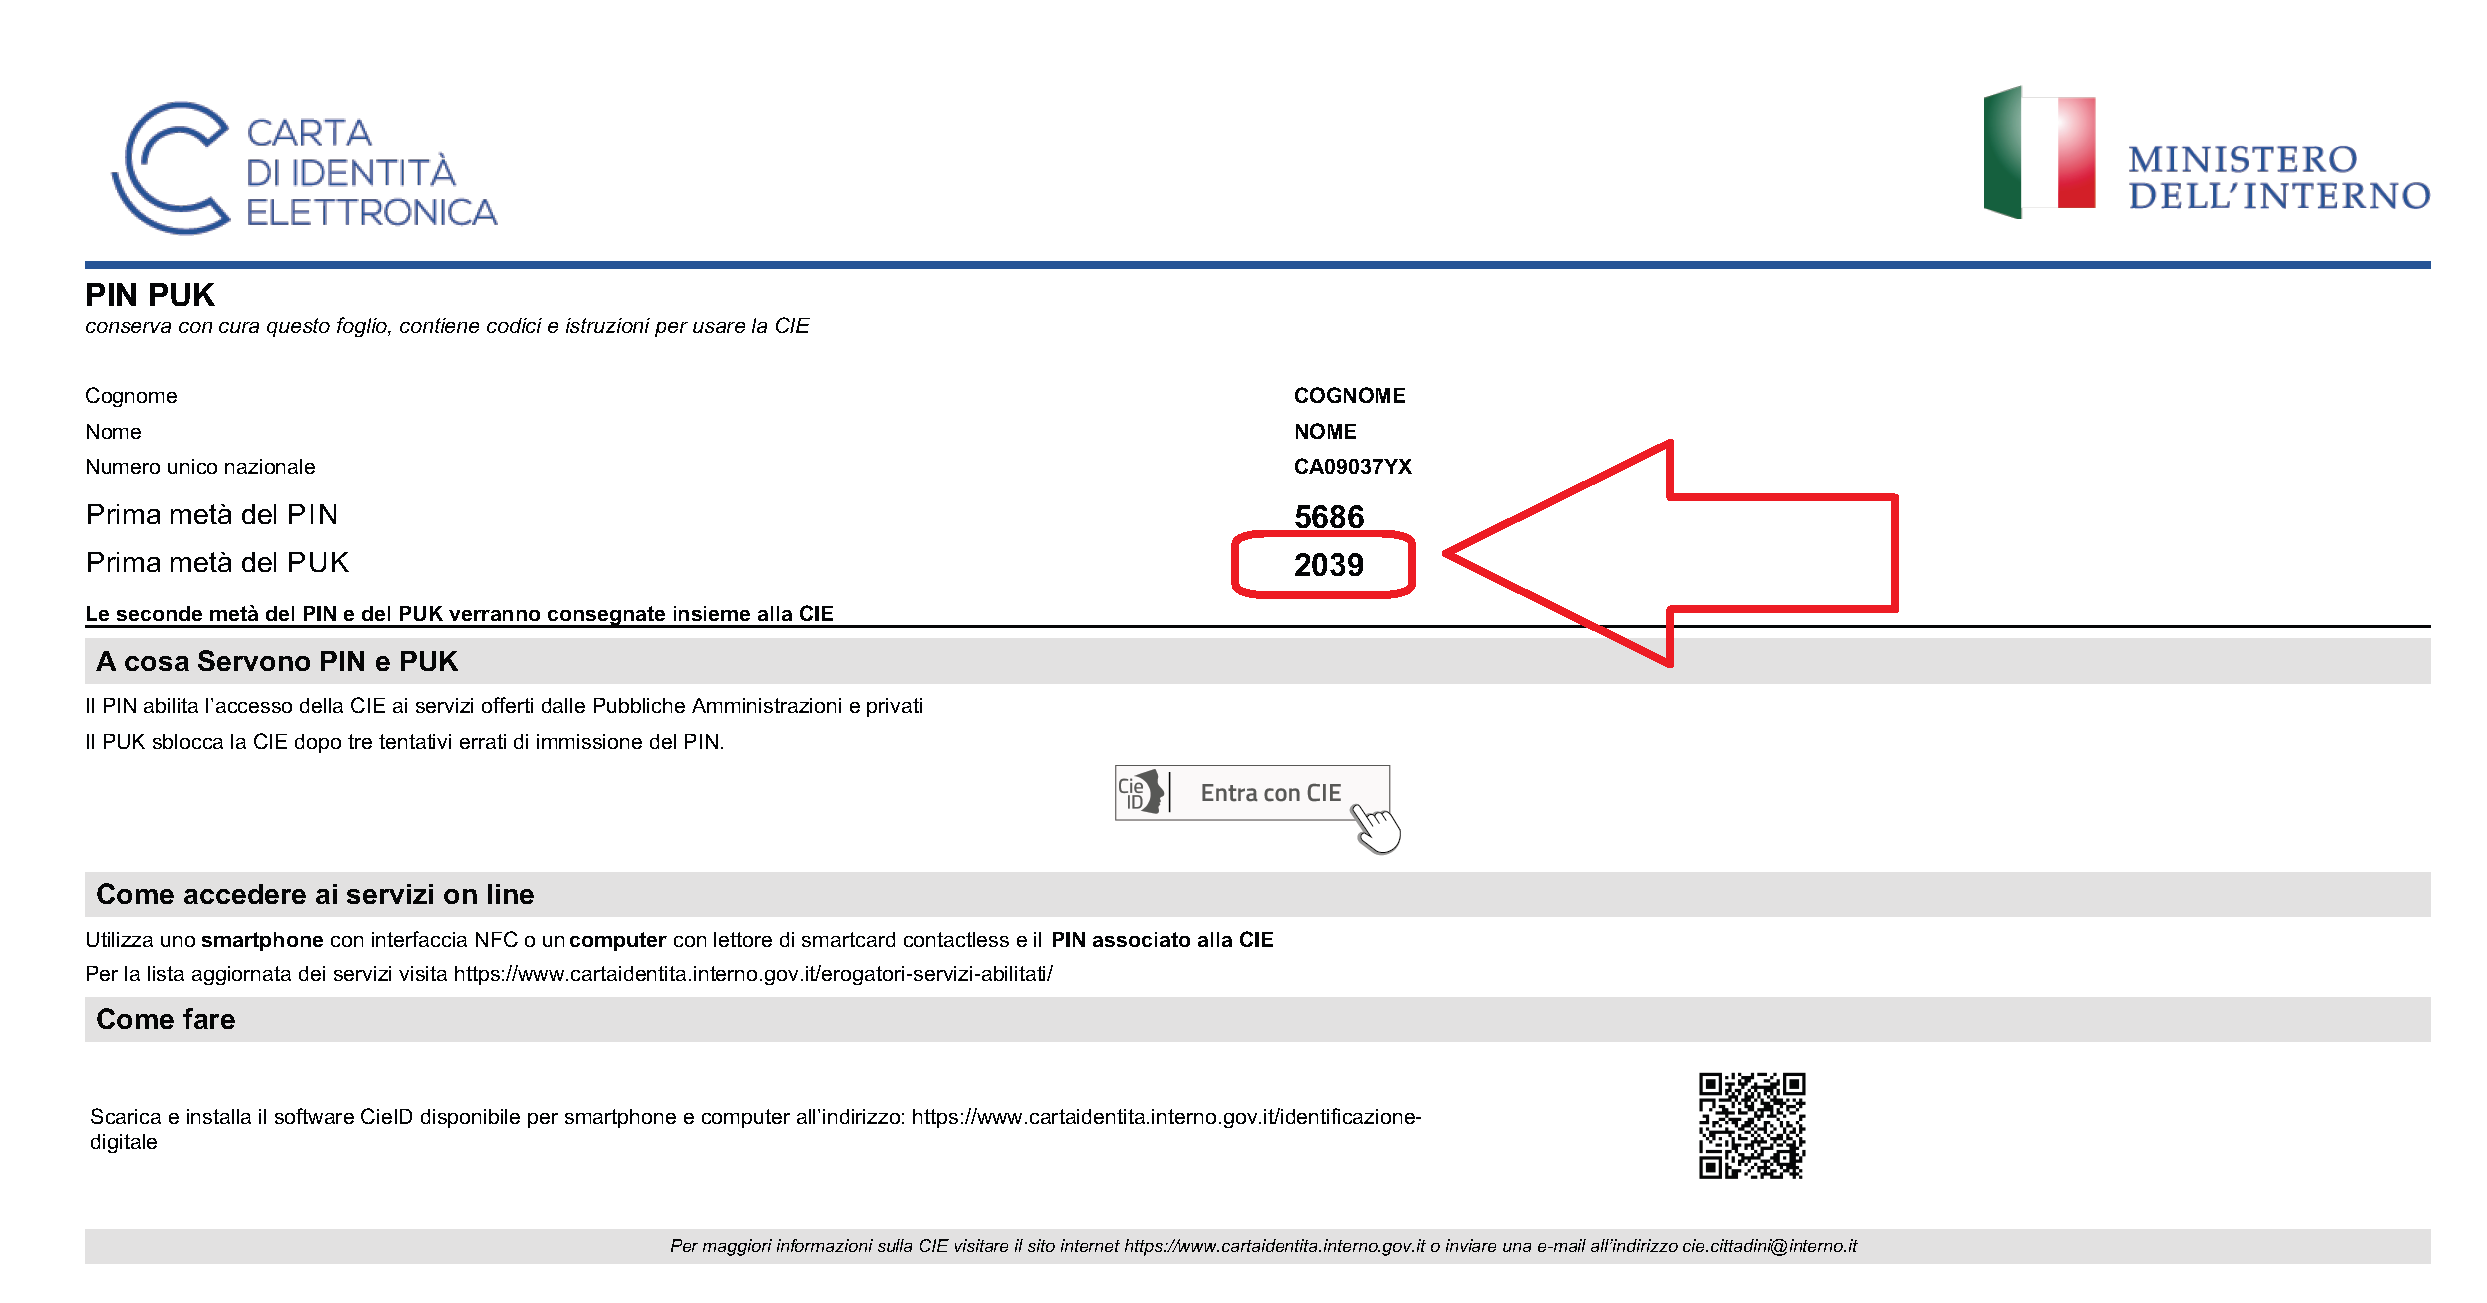The width and height of the screenshot is (2487, 1303).
Task: Click the QR code image
Action: 1751,1126
